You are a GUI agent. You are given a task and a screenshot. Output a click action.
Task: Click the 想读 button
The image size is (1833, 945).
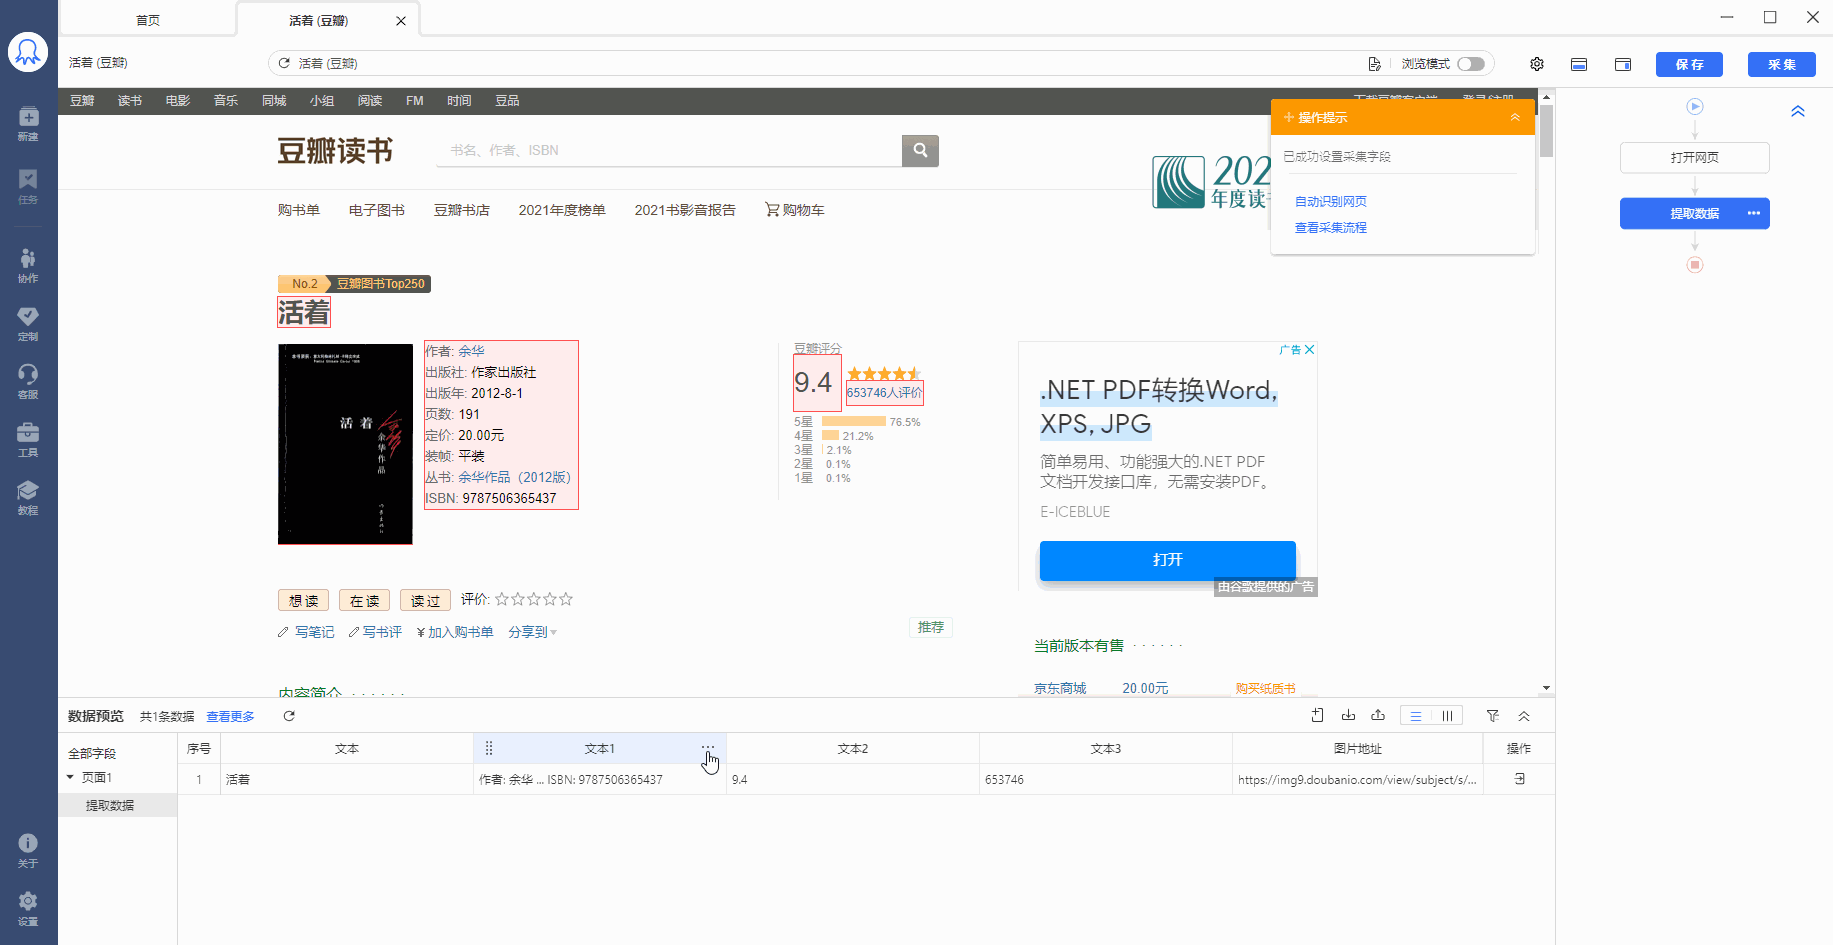[x=304, y=600]
